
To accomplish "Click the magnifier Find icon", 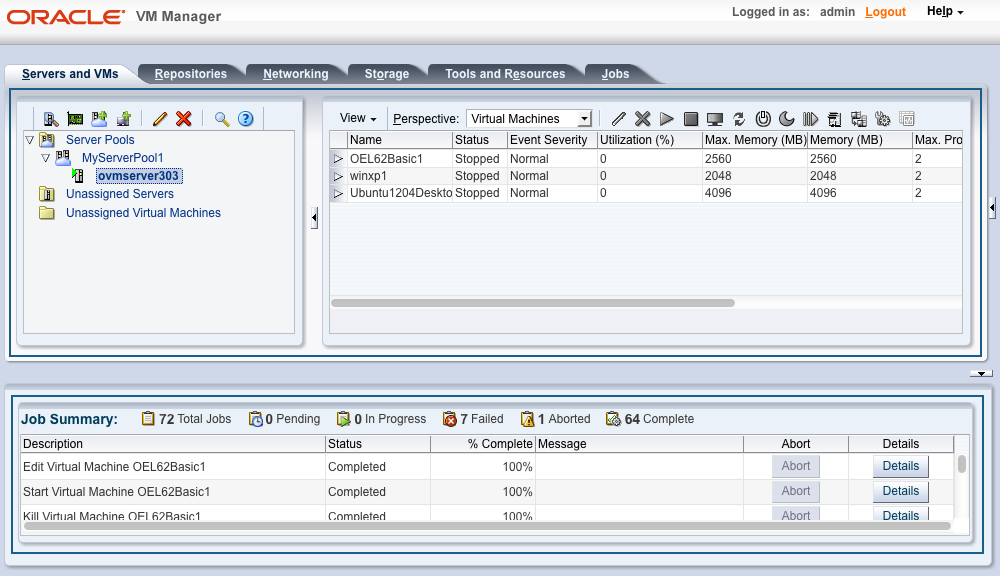I will point(221,119).
